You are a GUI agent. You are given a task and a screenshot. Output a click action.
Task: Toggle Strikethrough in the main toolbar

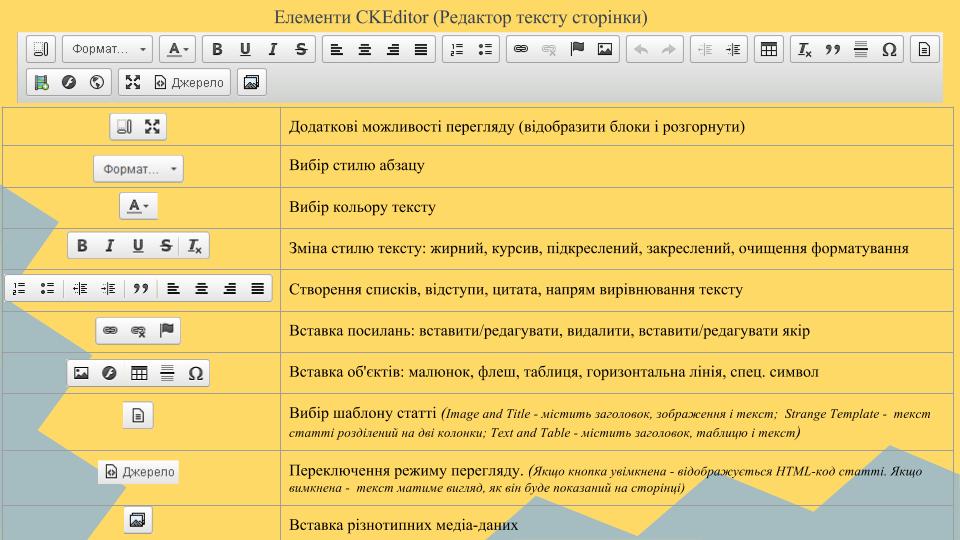click(x=301, y=49)
